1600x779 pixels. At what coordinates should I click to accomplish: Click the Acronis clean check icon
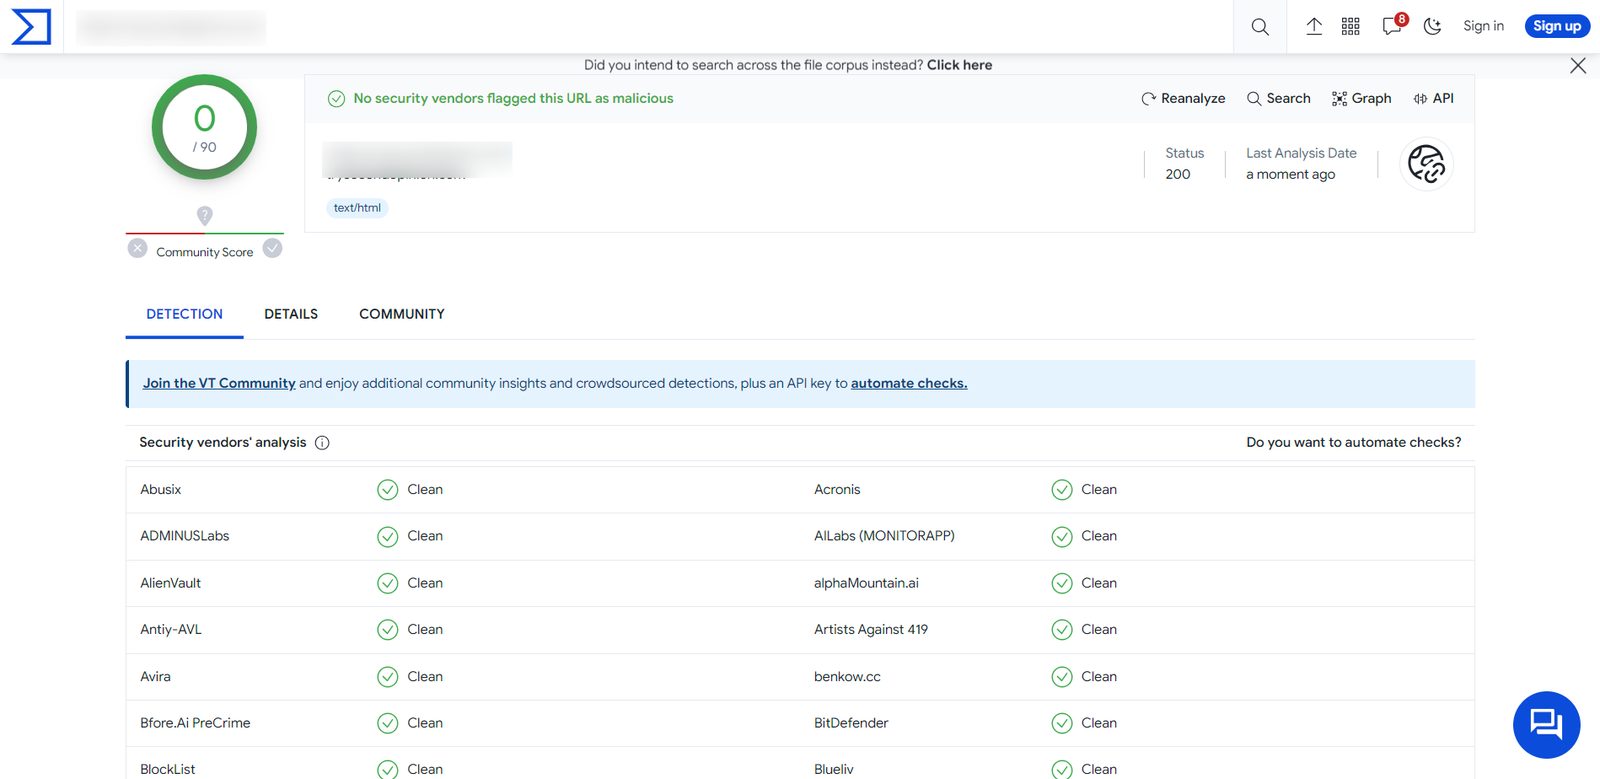[1062, 490]
